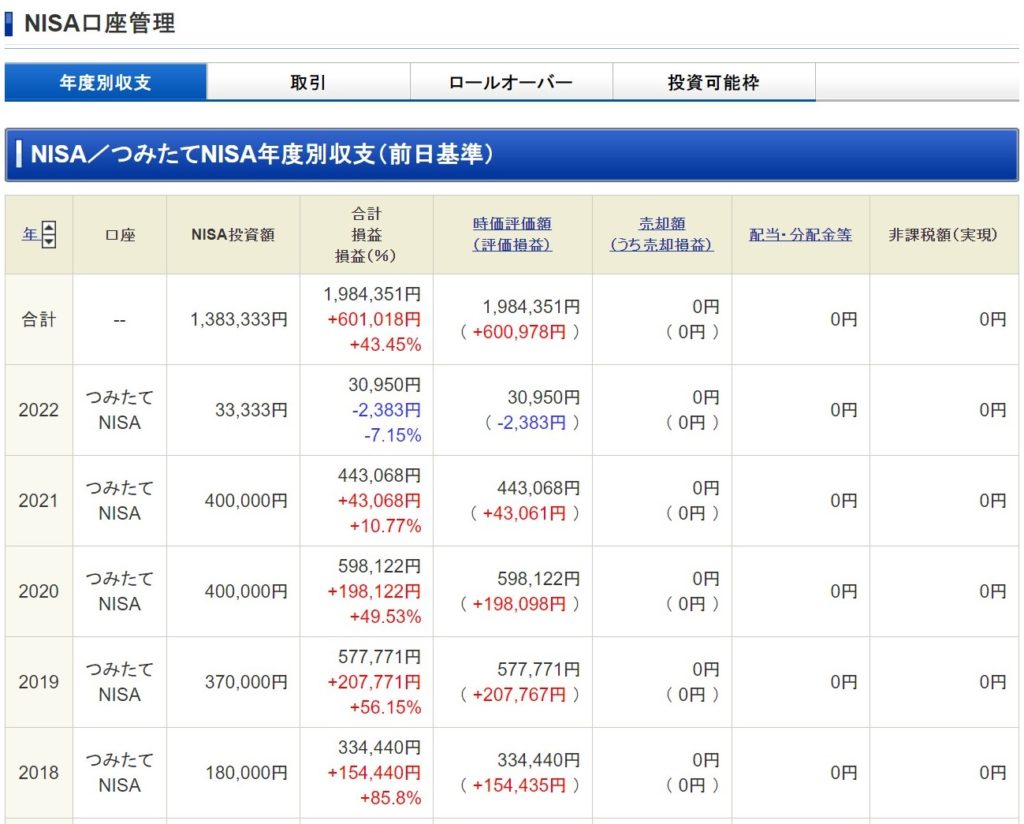Select the 2021 year row cell
The width and height of the screenshot is (1024, 824).
coord(38,501)
